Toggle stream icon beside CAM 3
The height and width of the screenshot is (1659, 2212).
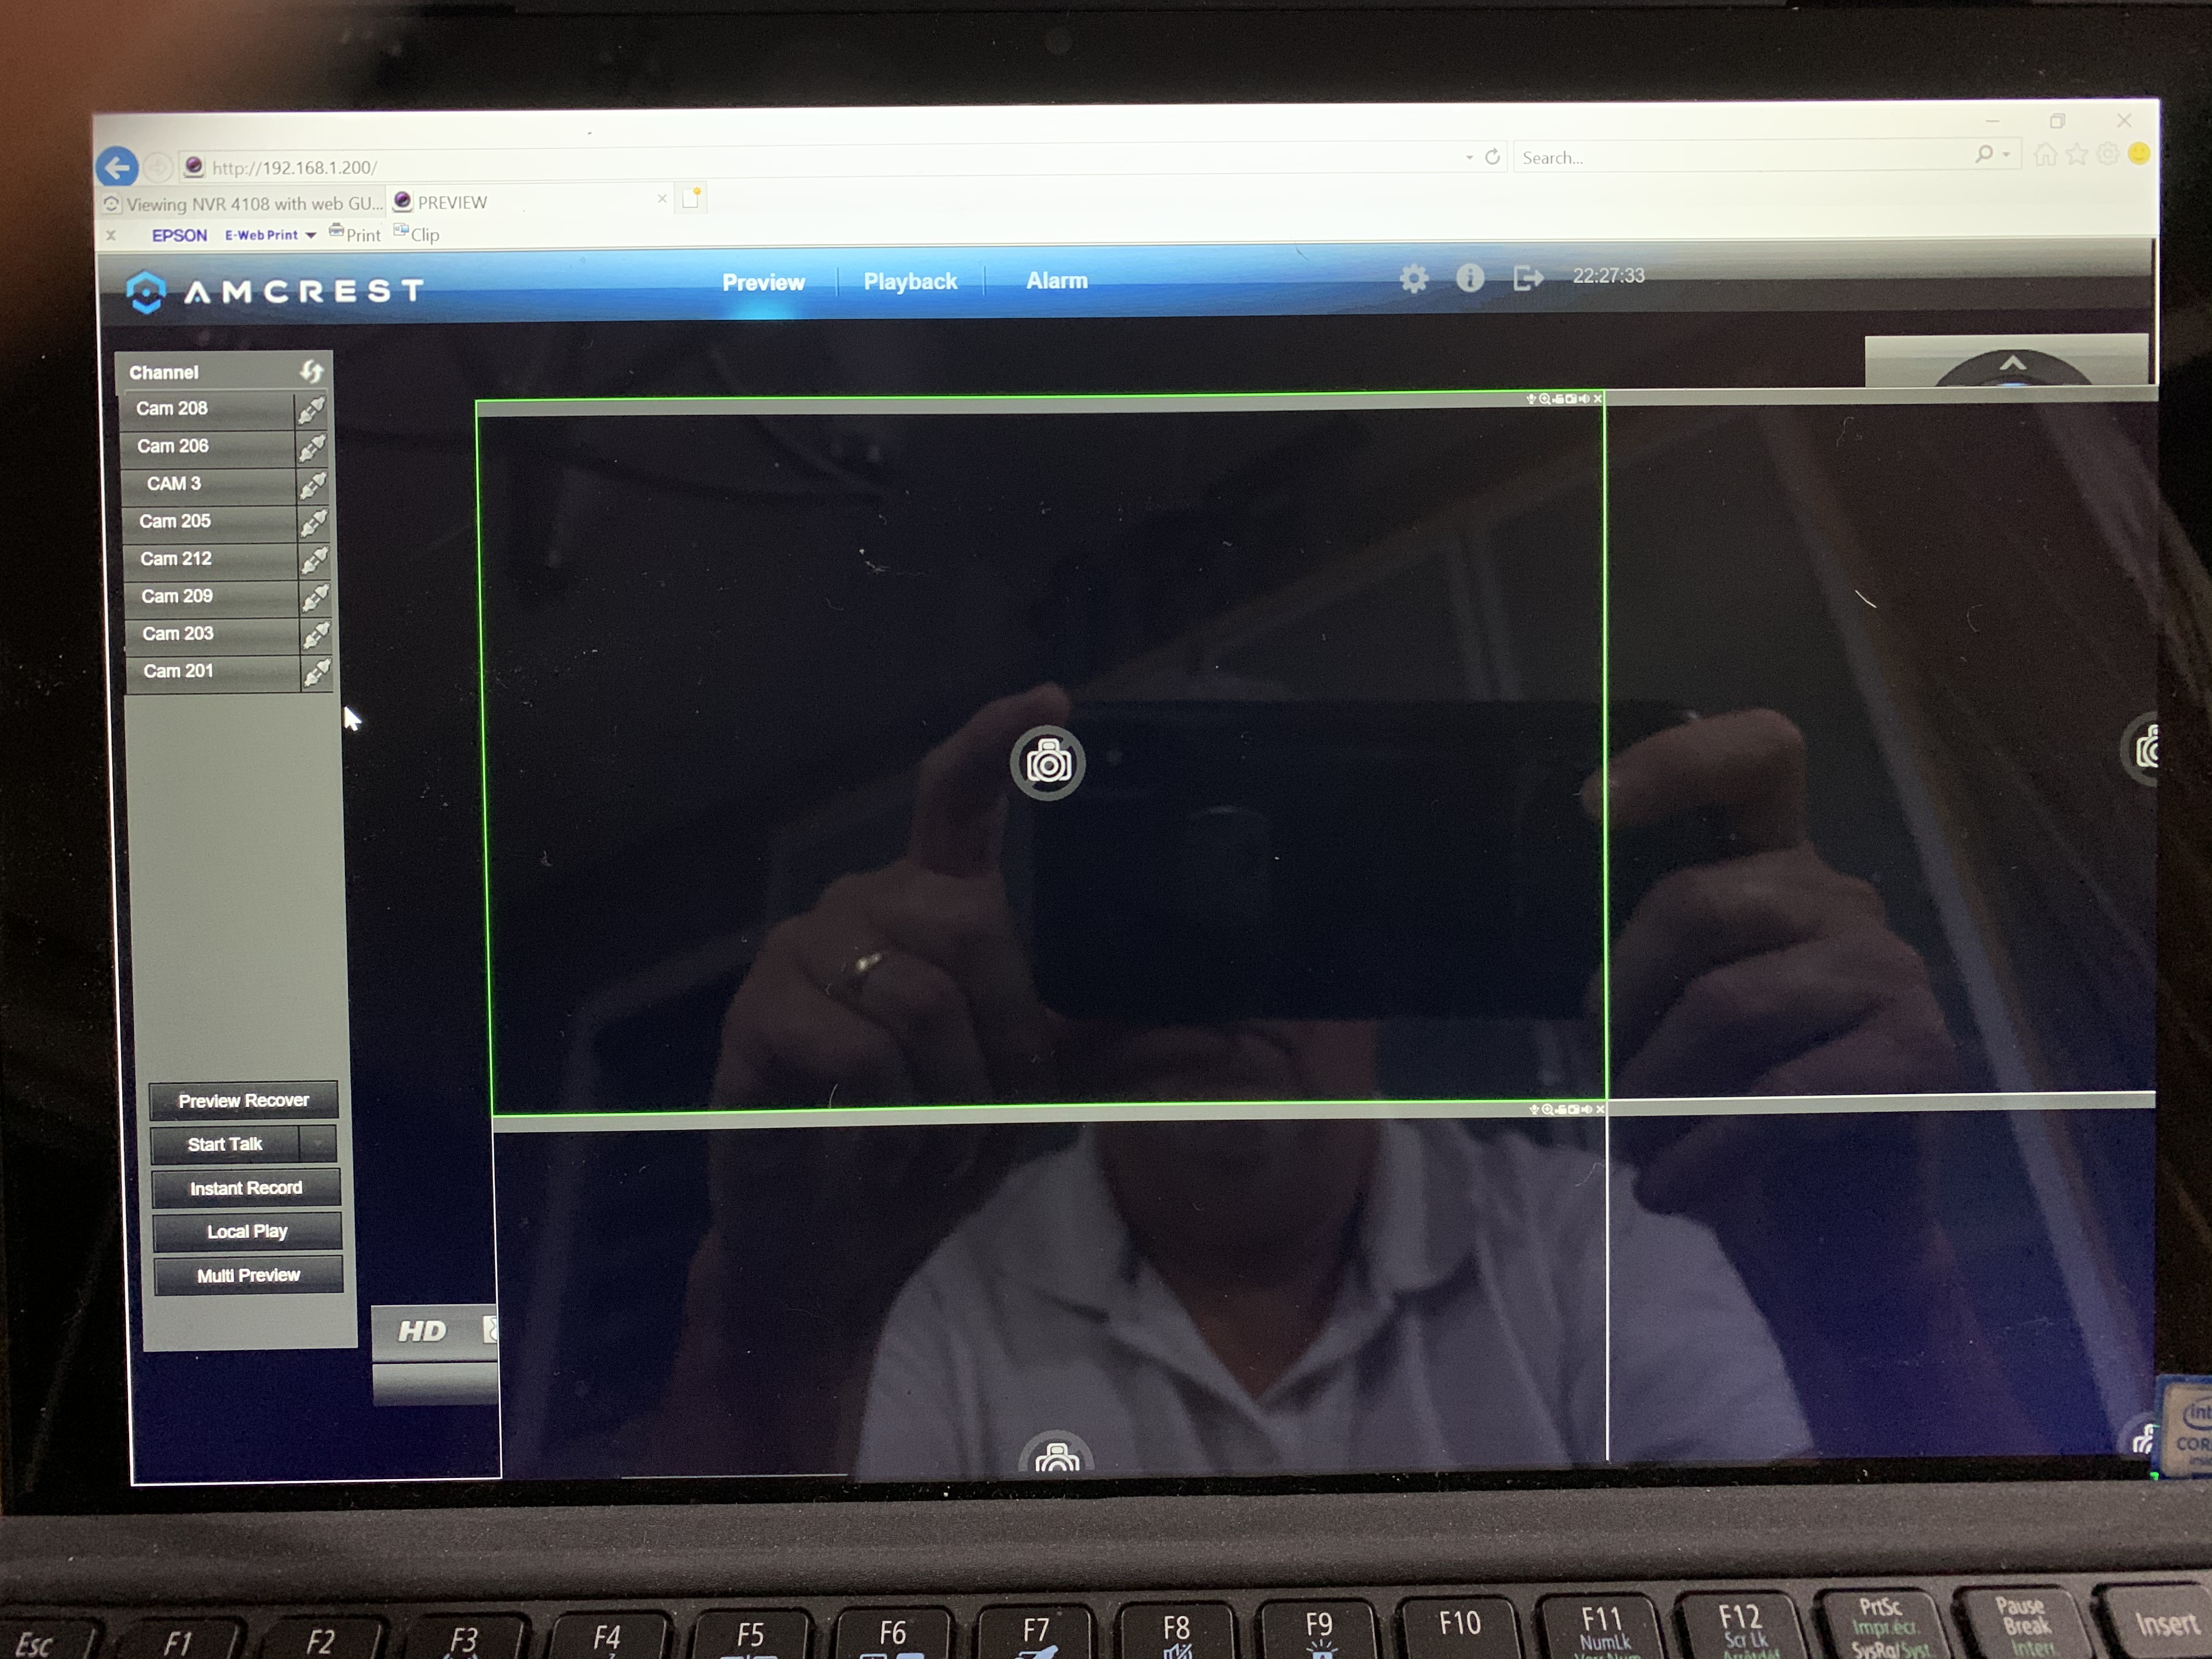point(313,485)
